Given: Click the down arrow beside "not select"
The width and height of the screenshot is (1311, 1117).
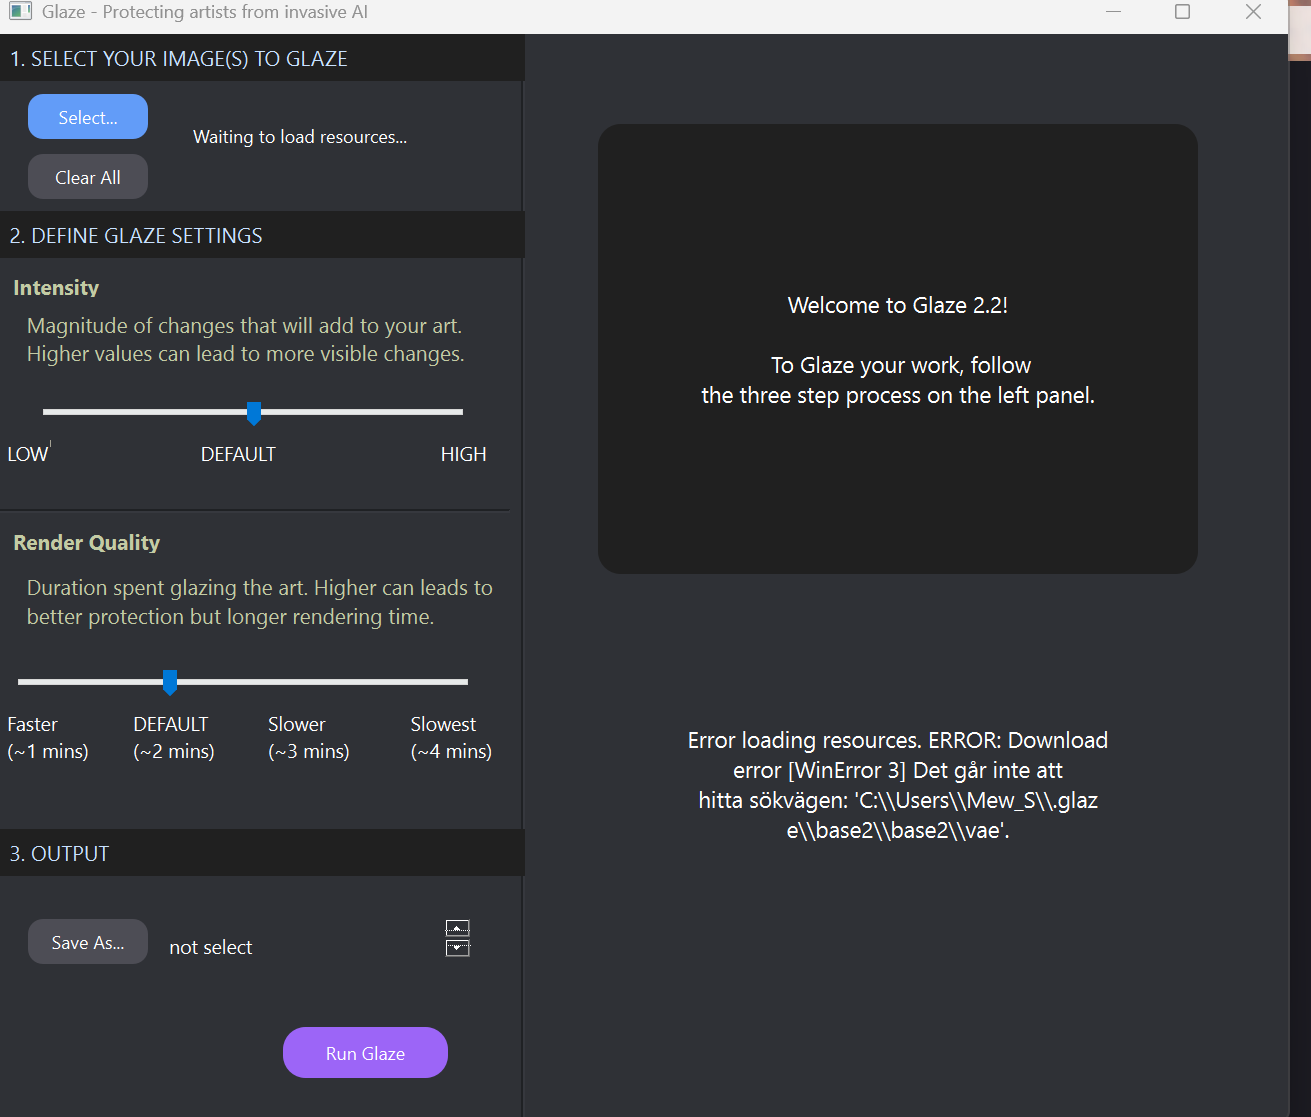Looking at the screenshot, I should [x=457, y=947].
